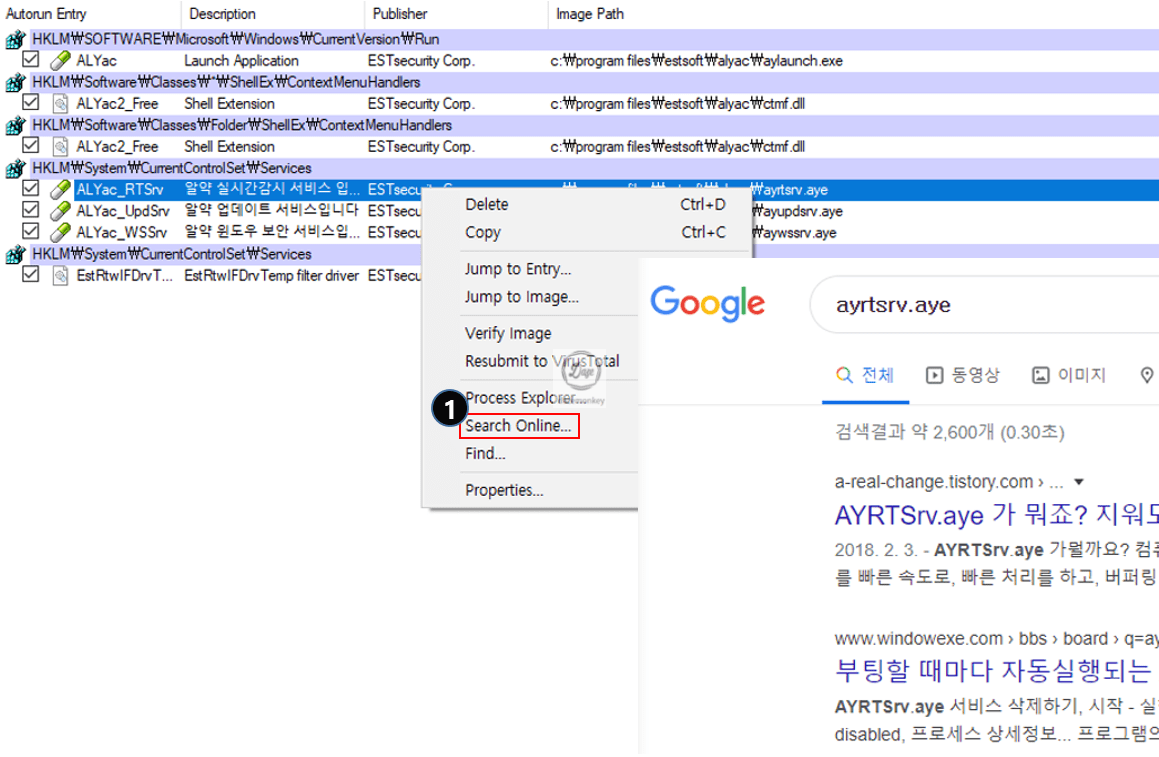The image size is (1159, 757).
Task: Switch to the 전체 search tab
Action: pyautogui.click(x=865, y=376)
